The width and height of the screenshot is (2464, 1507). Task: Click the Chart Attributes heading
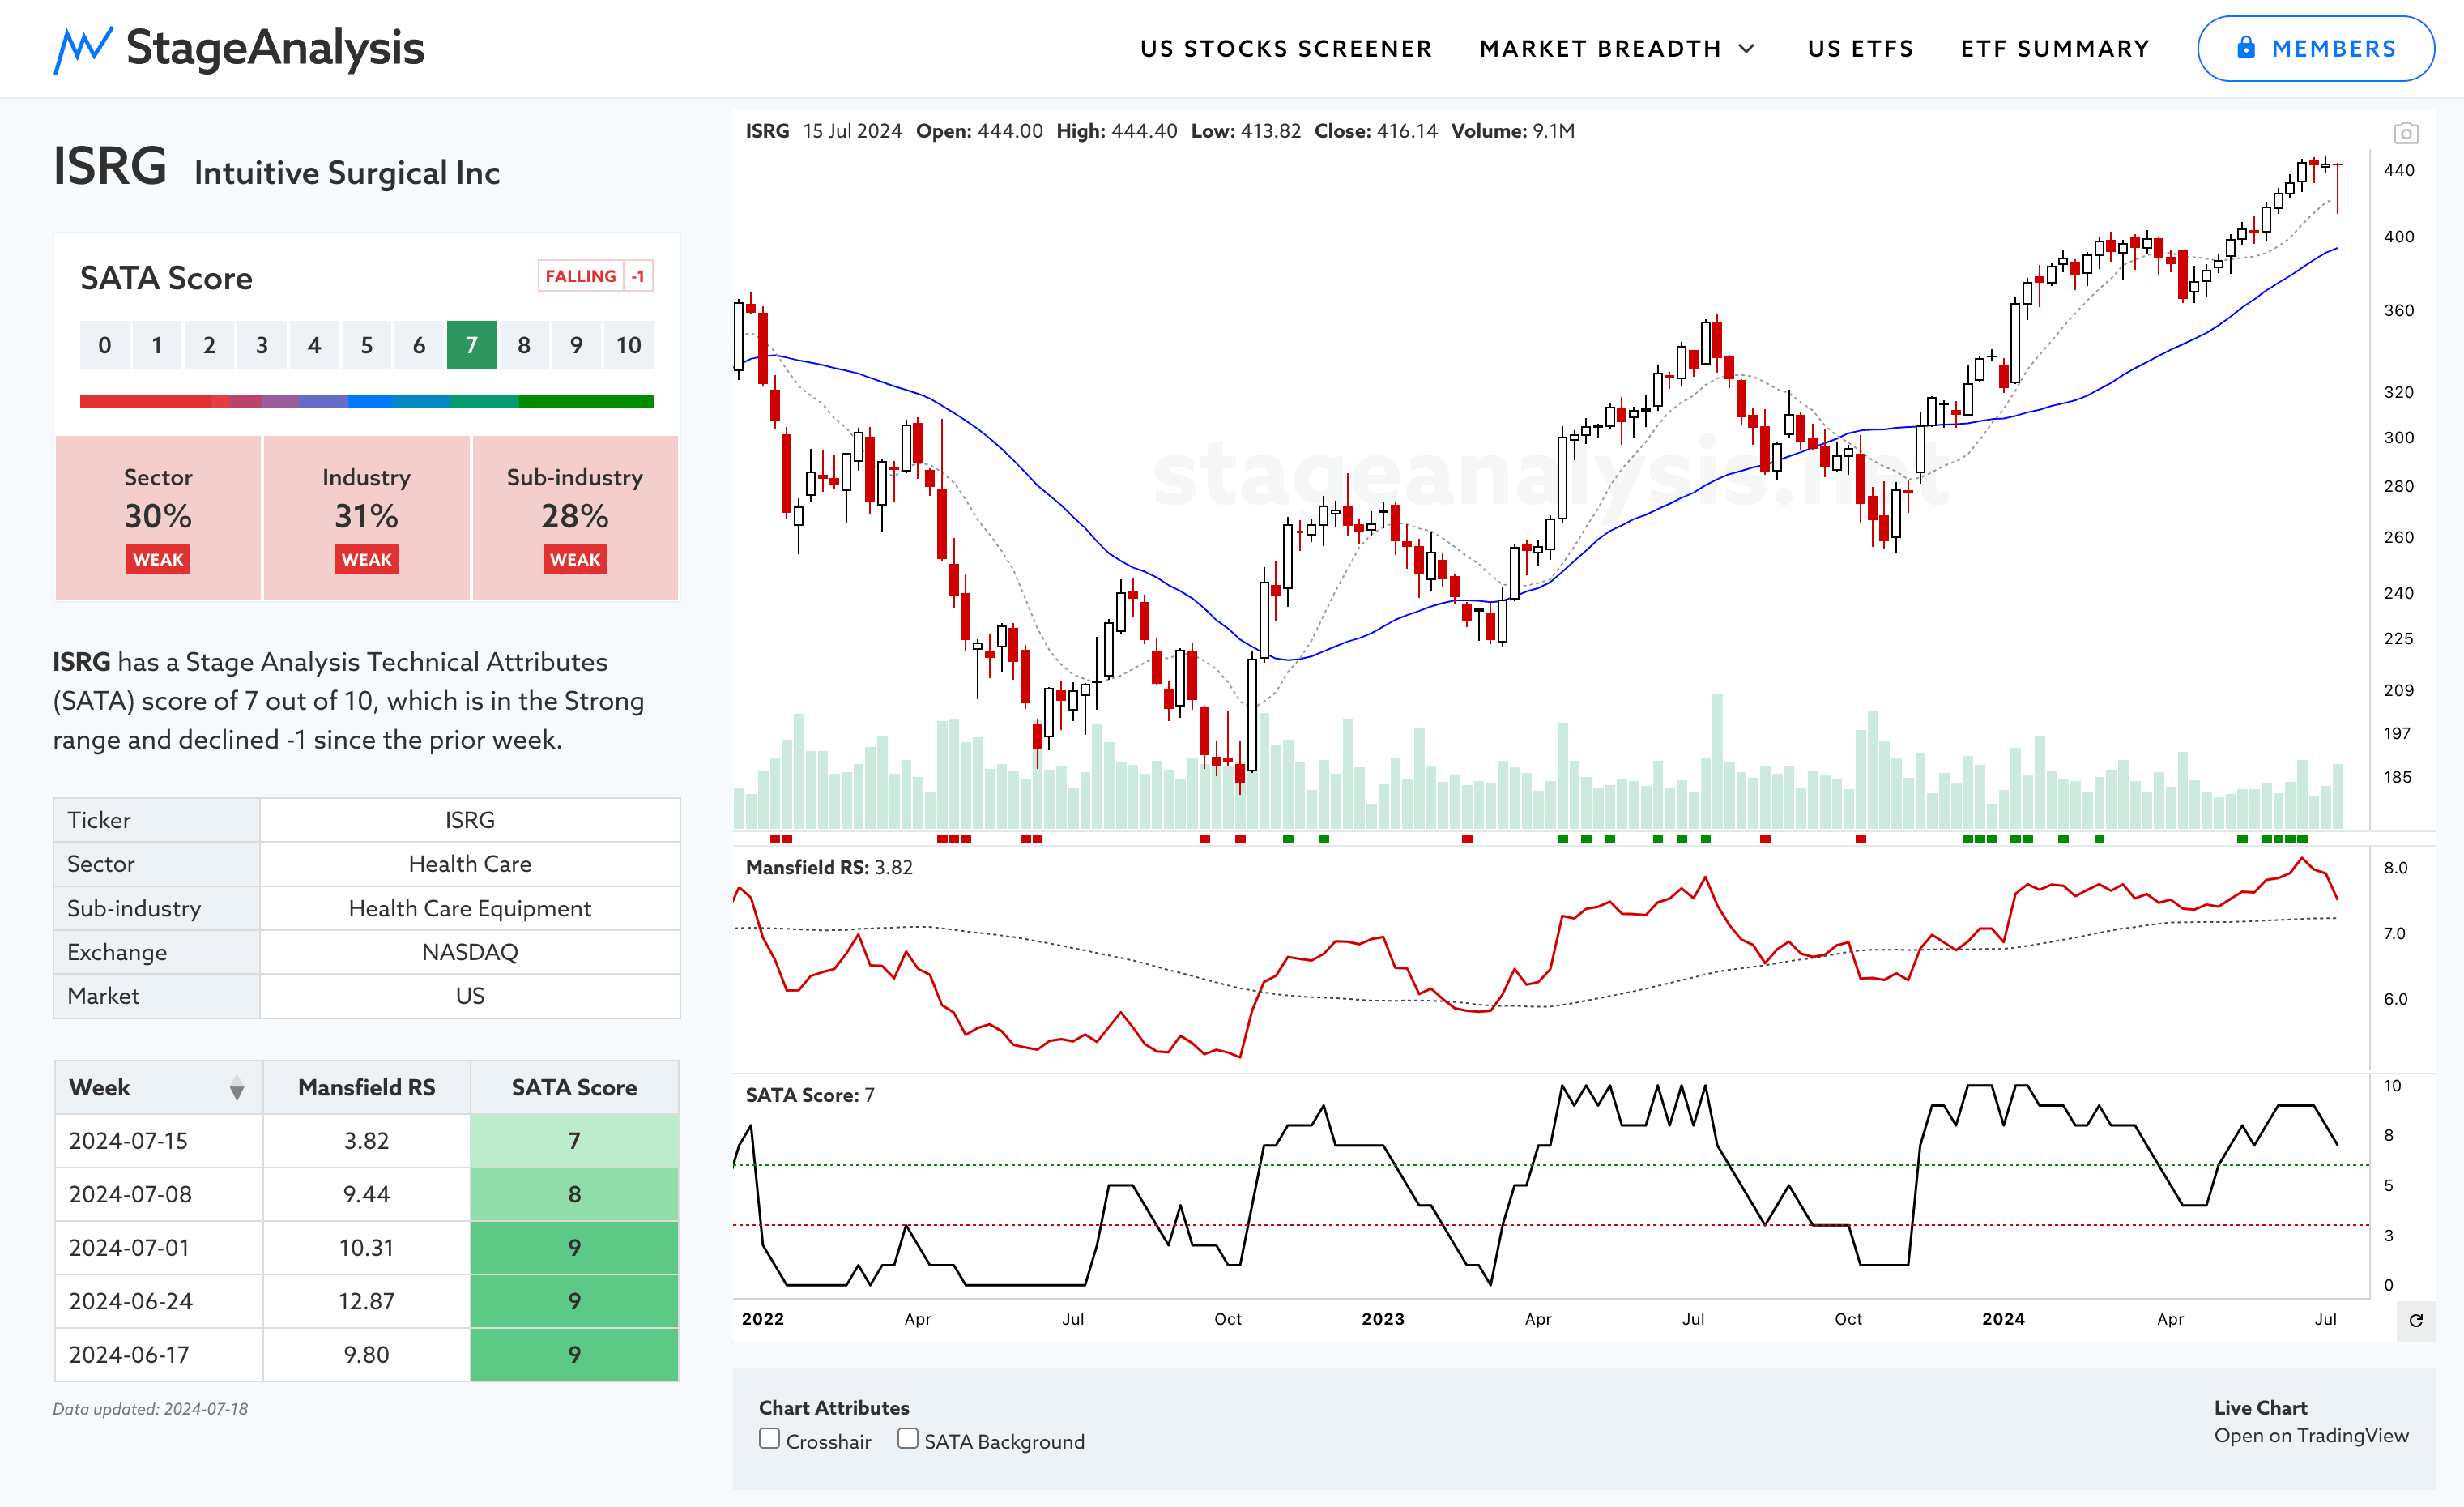(834, 1407)
